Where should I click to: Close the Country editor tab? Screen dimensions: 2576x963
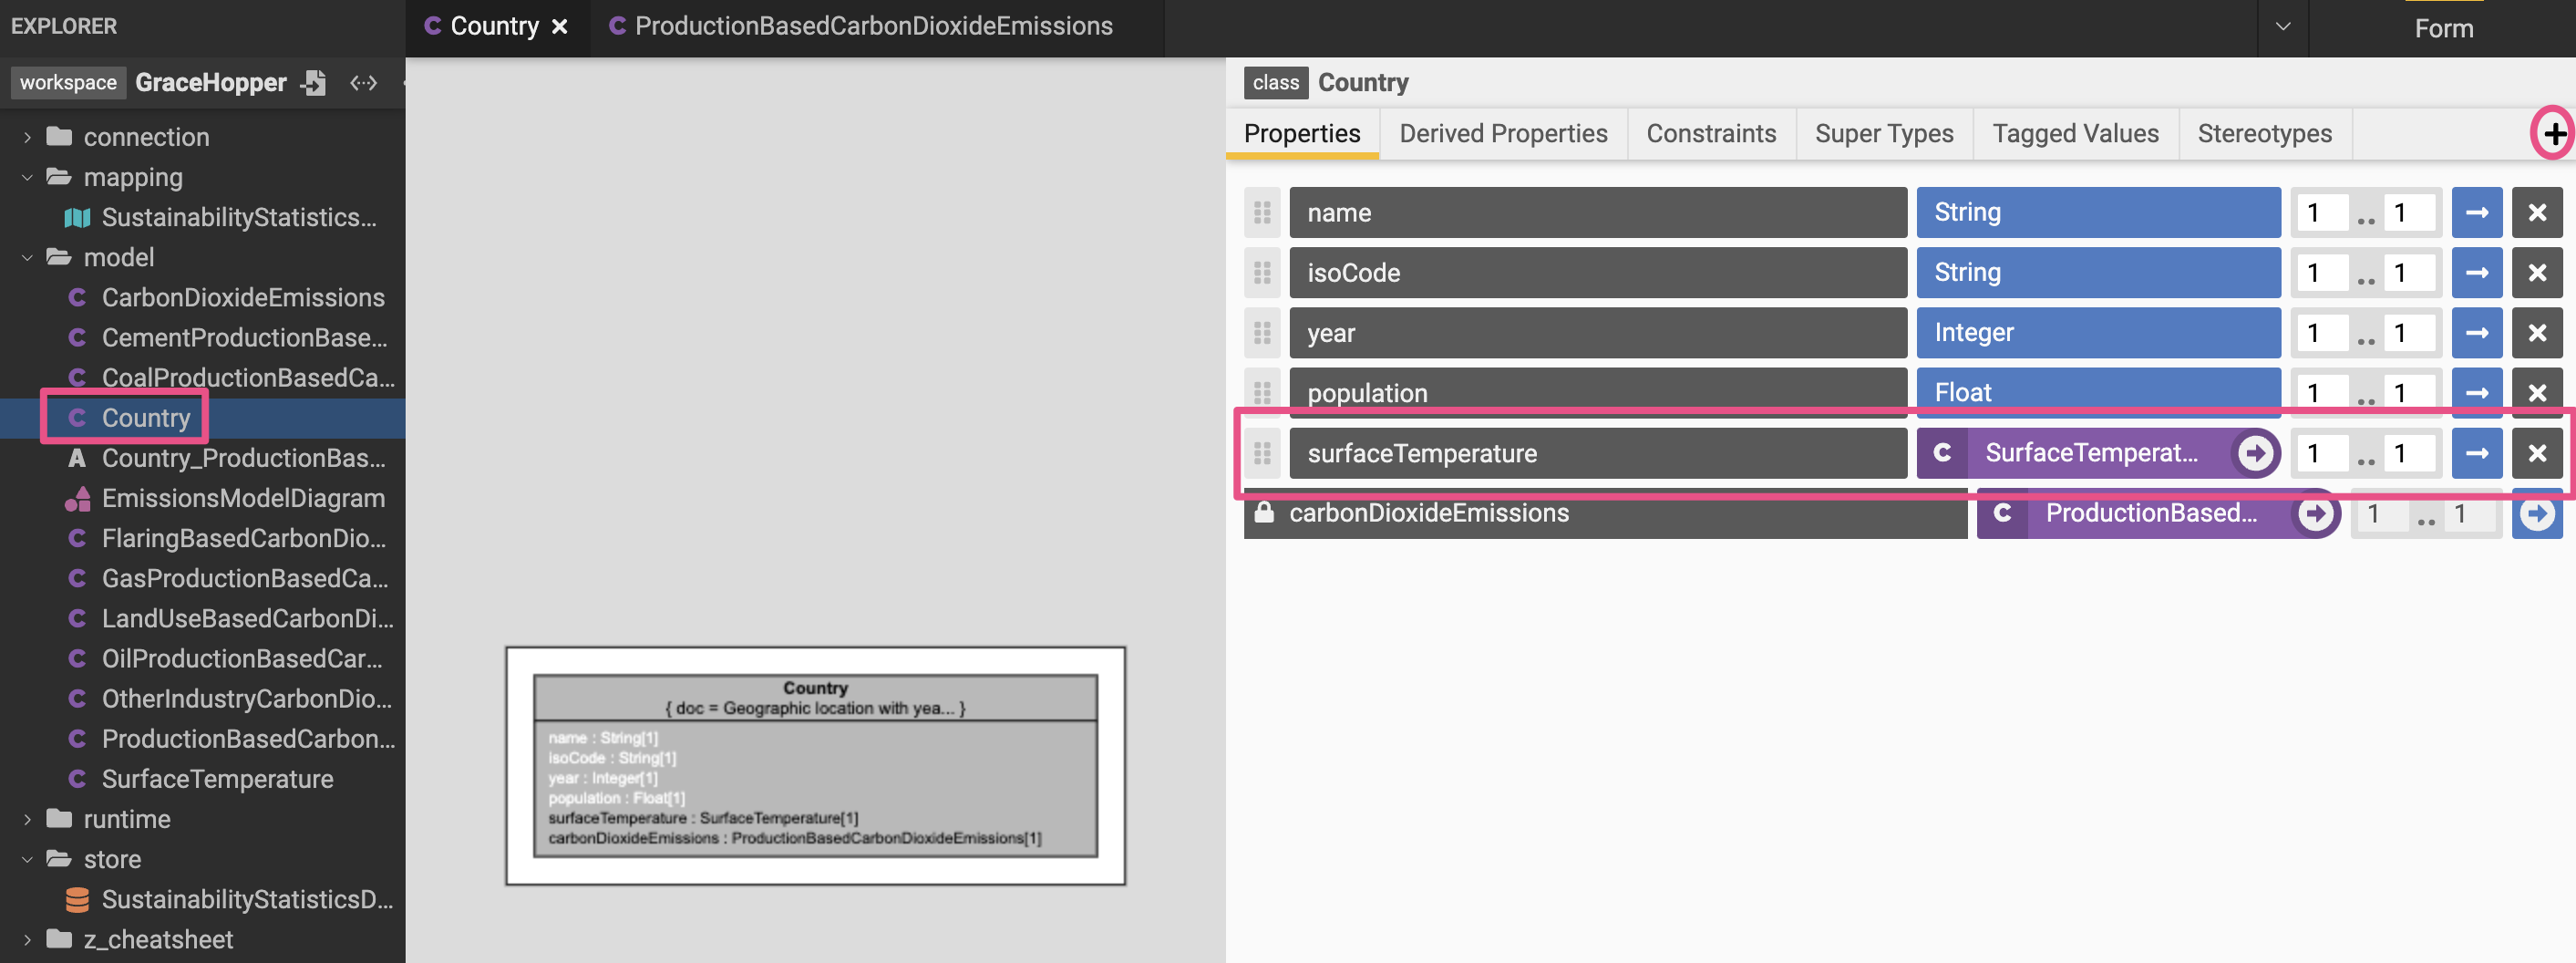560,26
